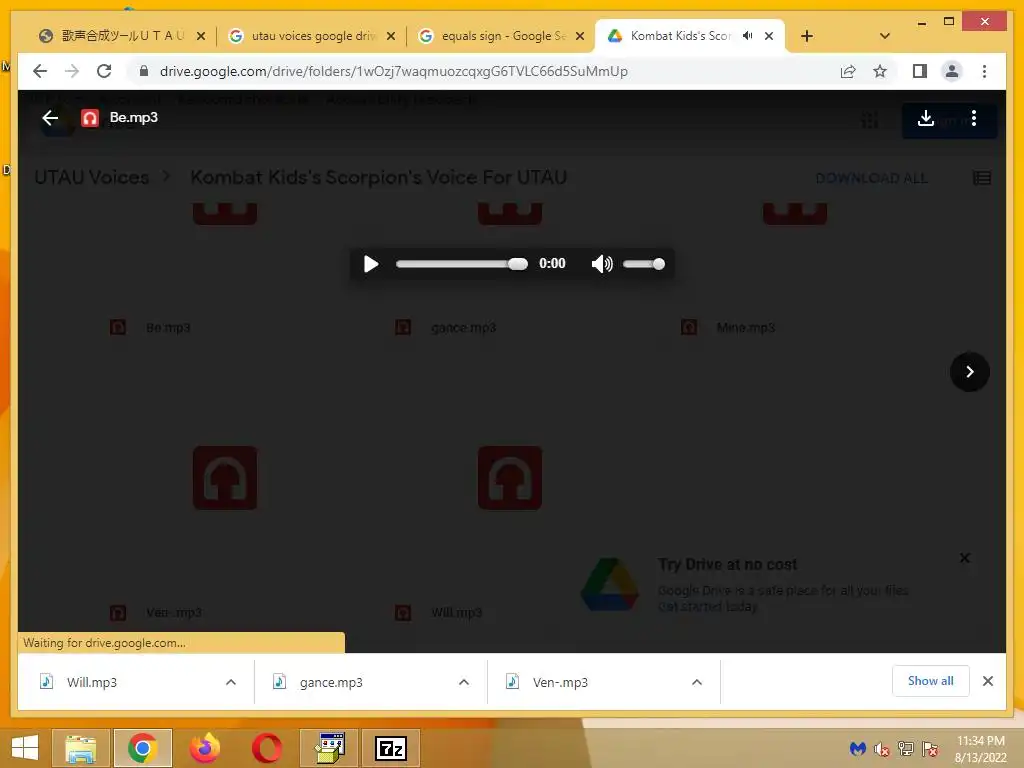
Task: Open Malwarebytes tray icon
Action: pyautogui.click(x=857, y=749)
